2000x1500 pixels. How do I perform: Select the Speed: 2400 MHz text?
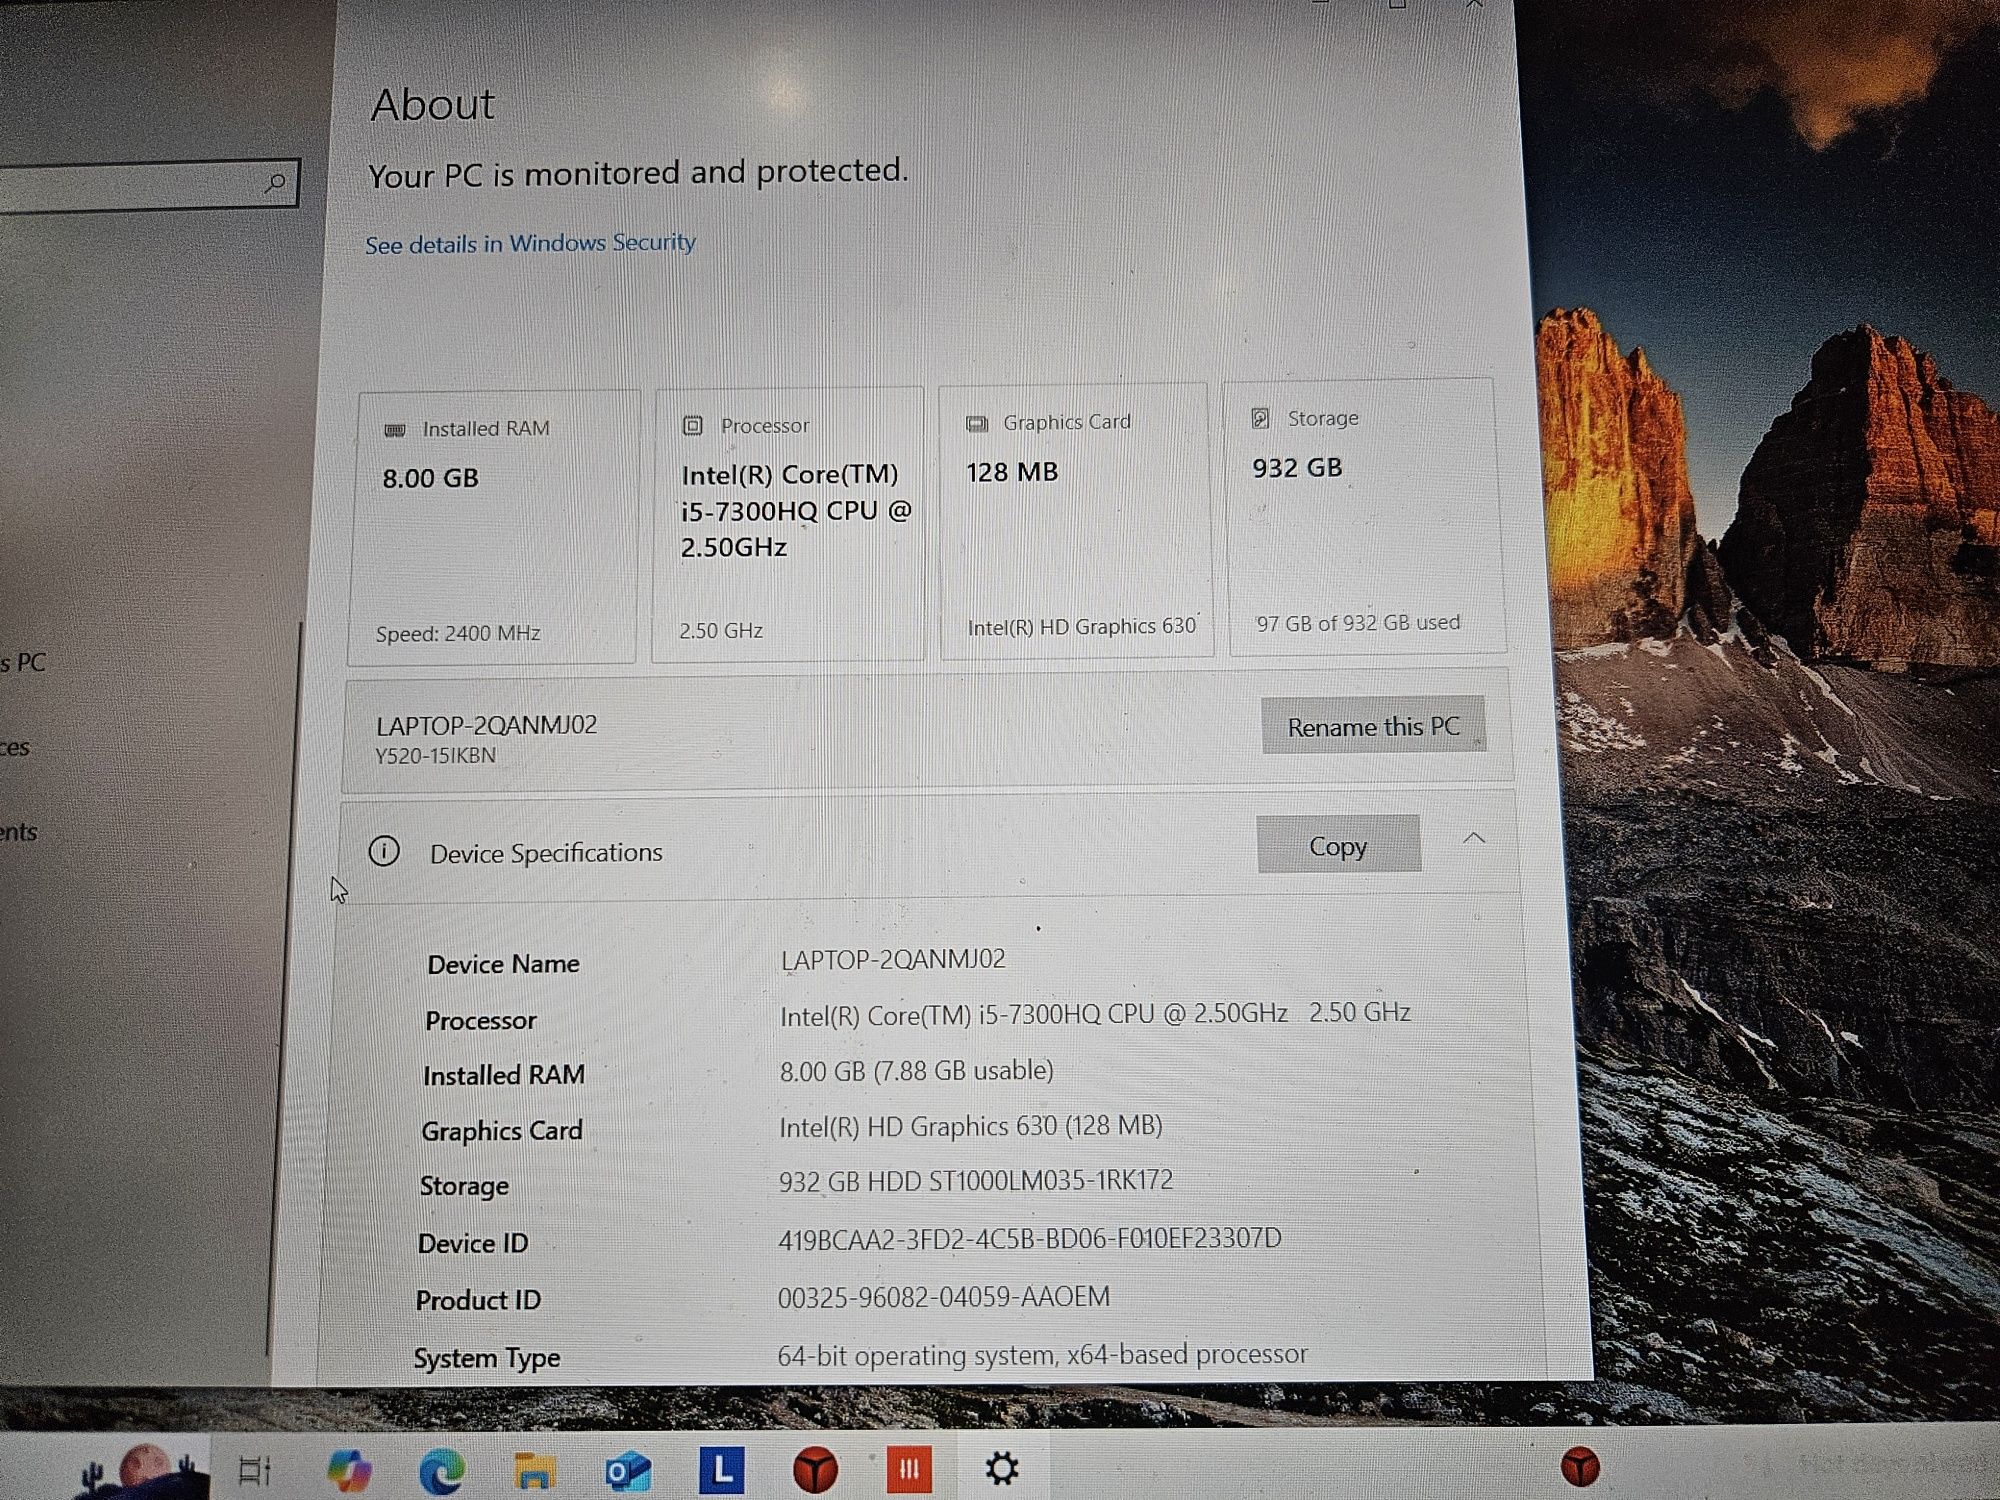click(458, 633)
